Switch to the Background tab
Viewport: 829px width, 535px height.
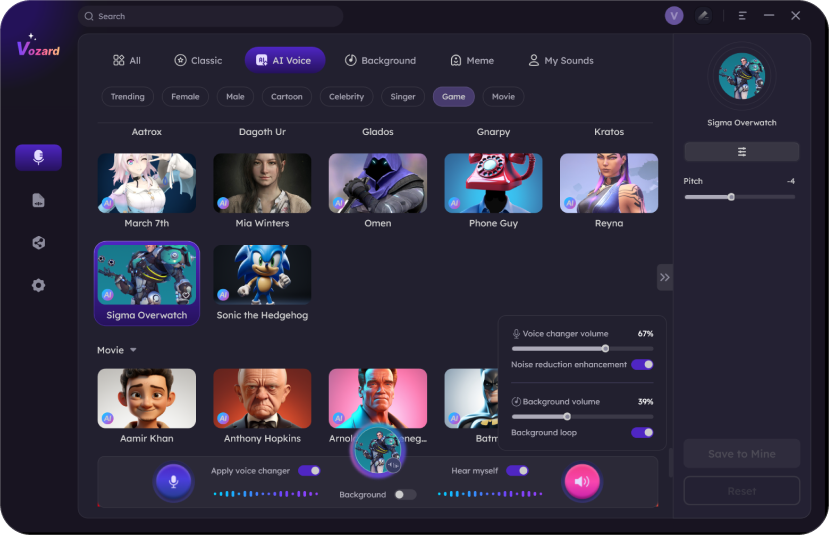click(380, 60)
